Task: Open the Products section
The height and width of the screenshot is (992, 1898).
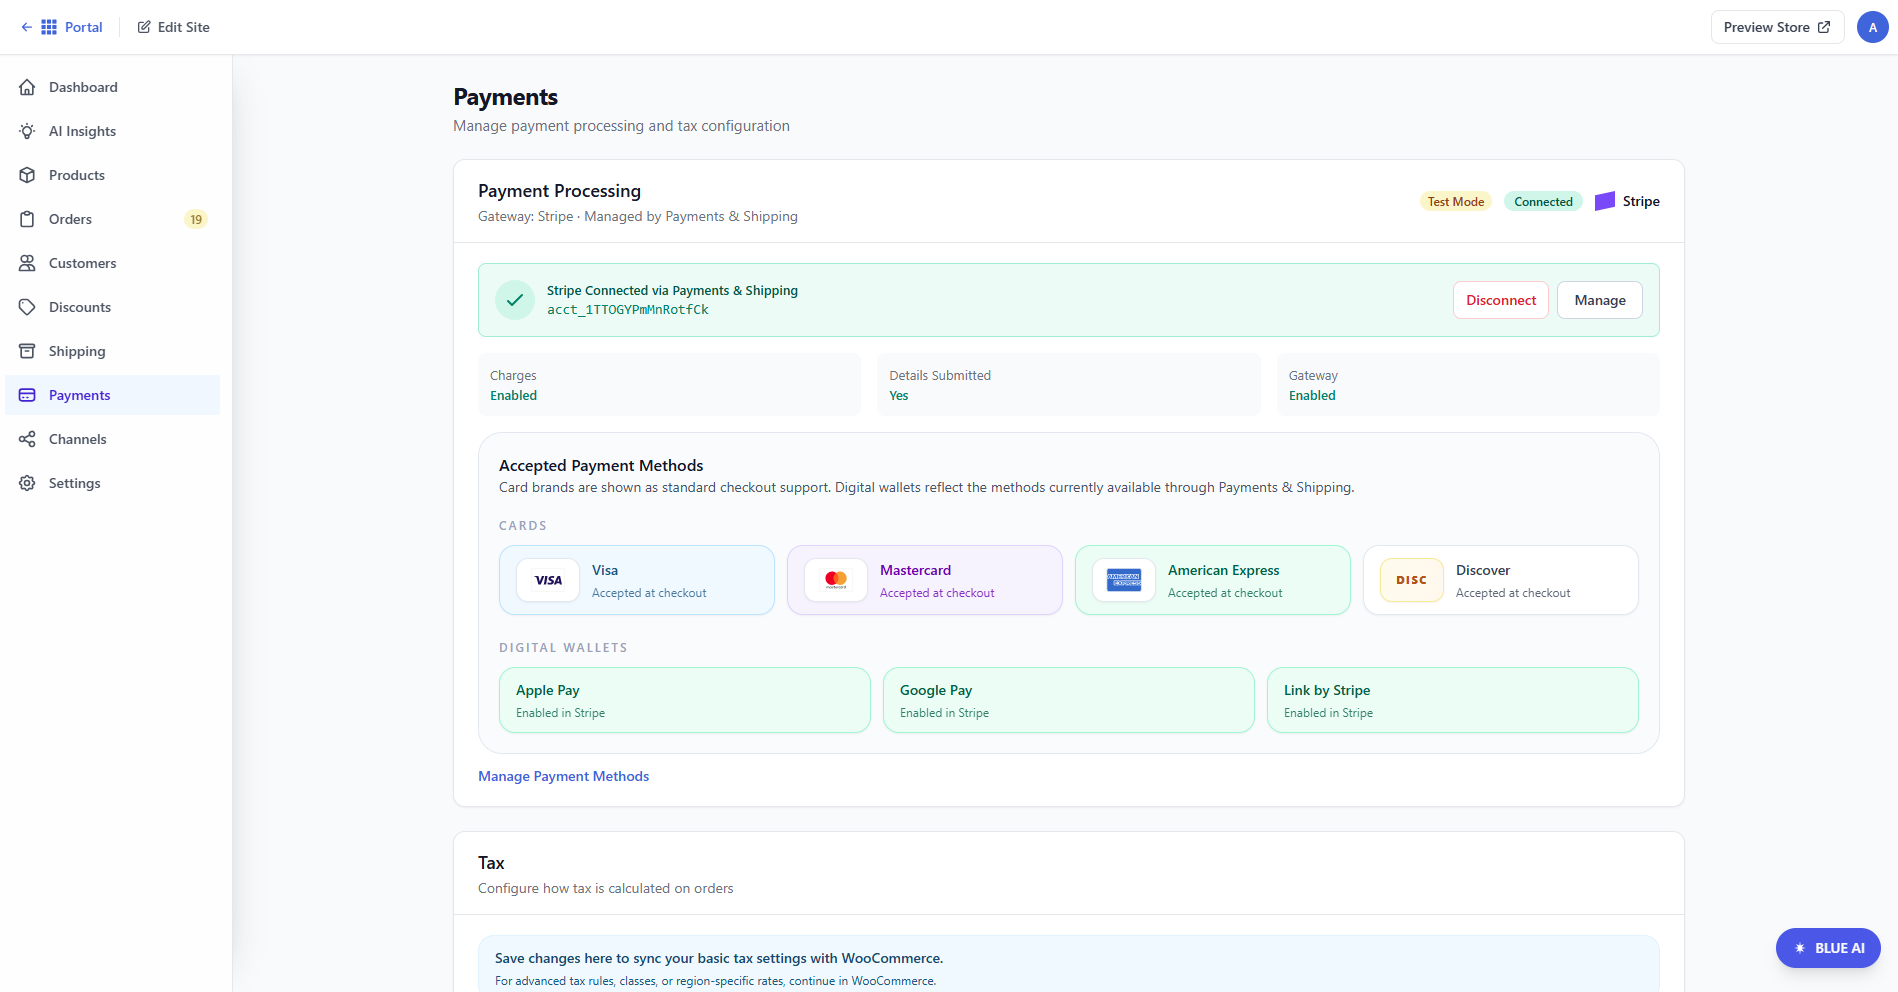Action: point(112,175)
